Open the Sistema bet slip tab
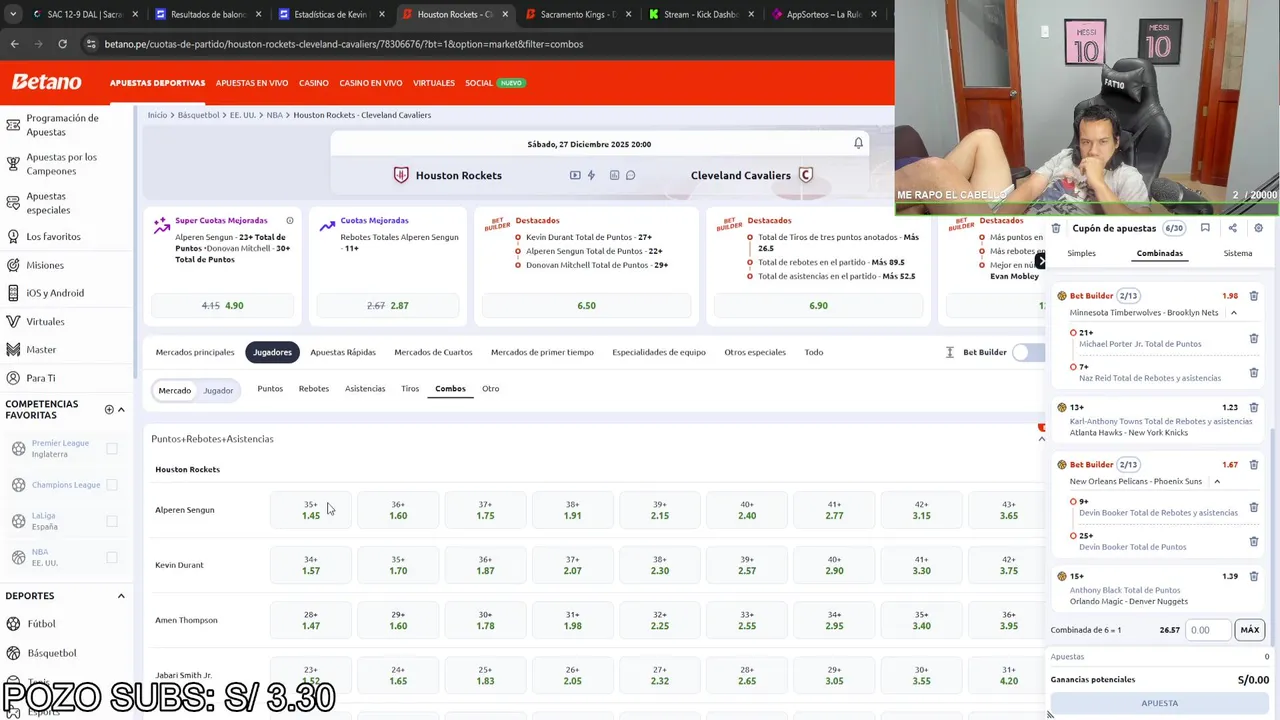 coord(1238,253)
